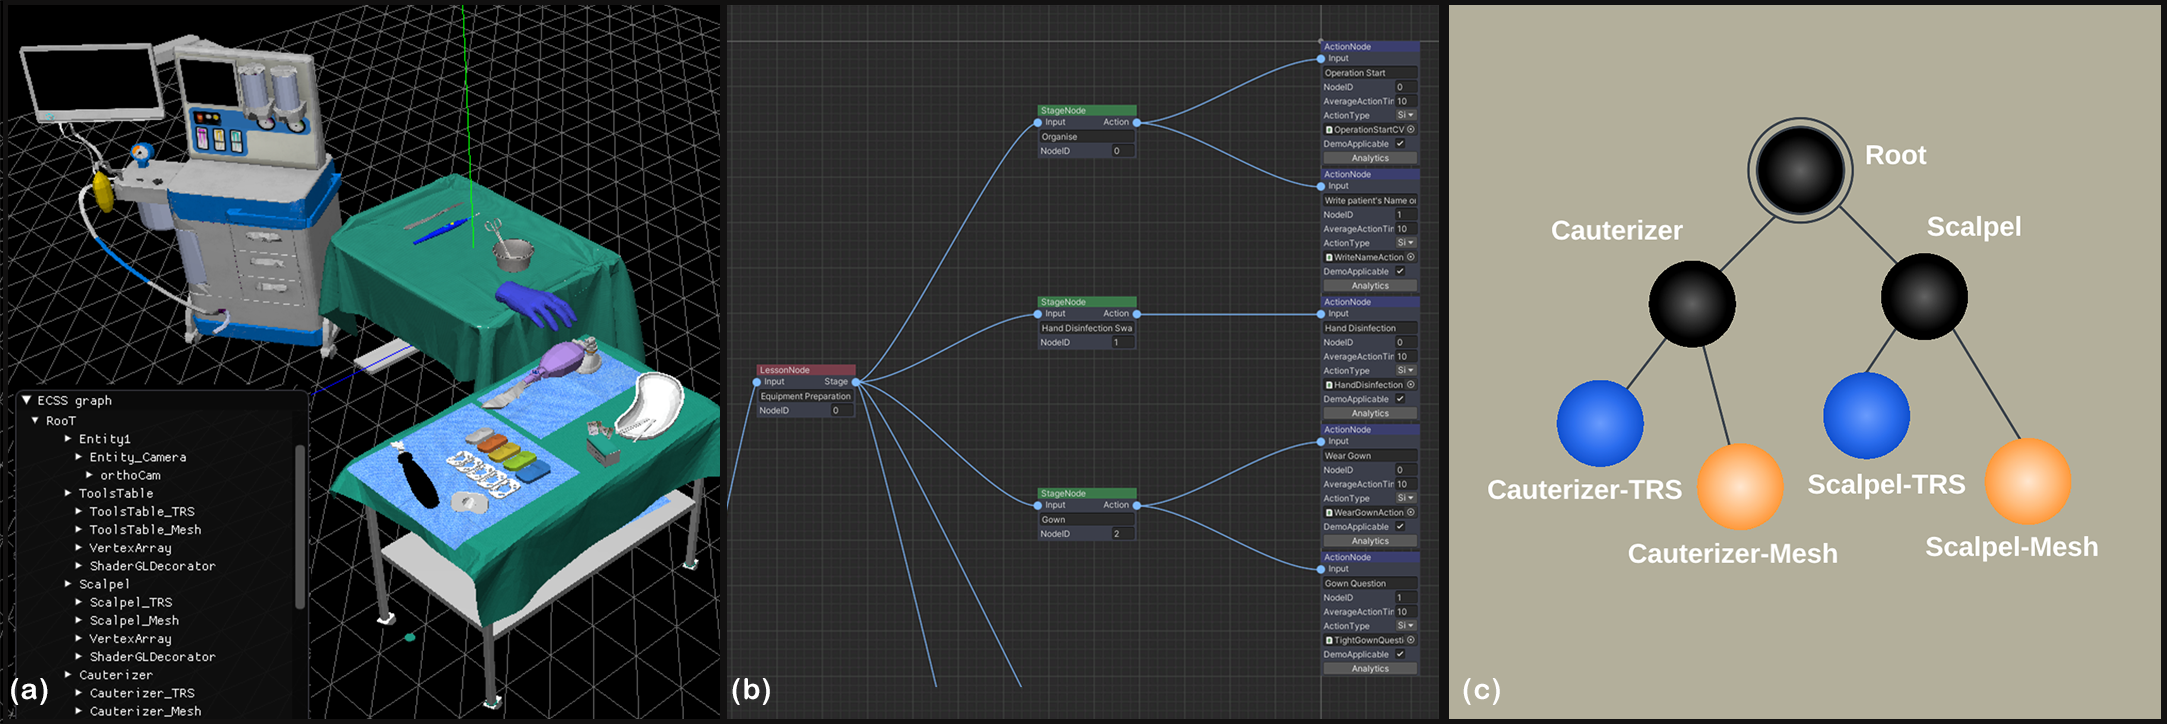Viewport: 2167px width, 724px height.
Task: Open ActionType dropdown on Operation Start node
Action: (1406, 115)
